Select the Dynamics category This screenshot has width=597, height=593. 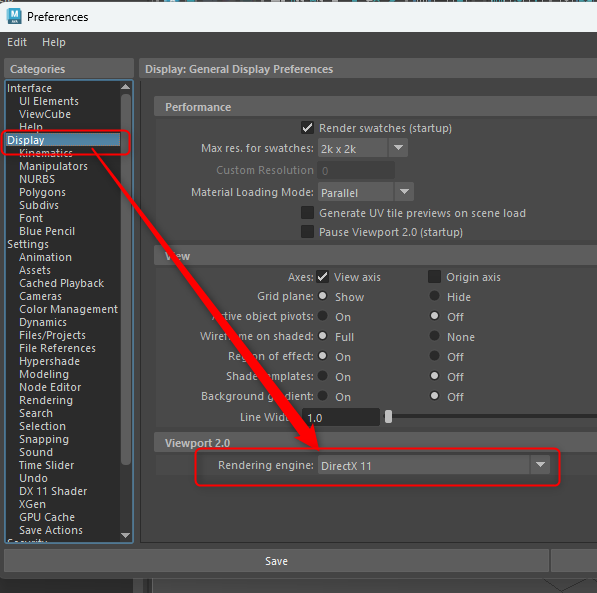(43, 322)
